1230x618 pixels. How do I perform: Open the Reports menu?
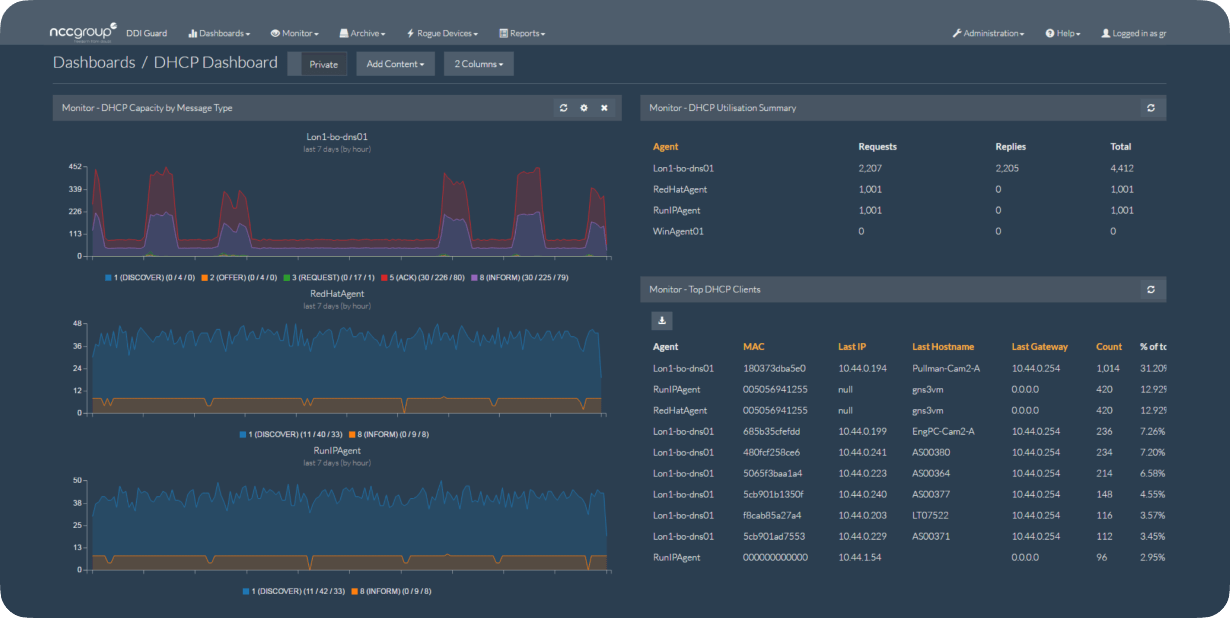point(522,33)
